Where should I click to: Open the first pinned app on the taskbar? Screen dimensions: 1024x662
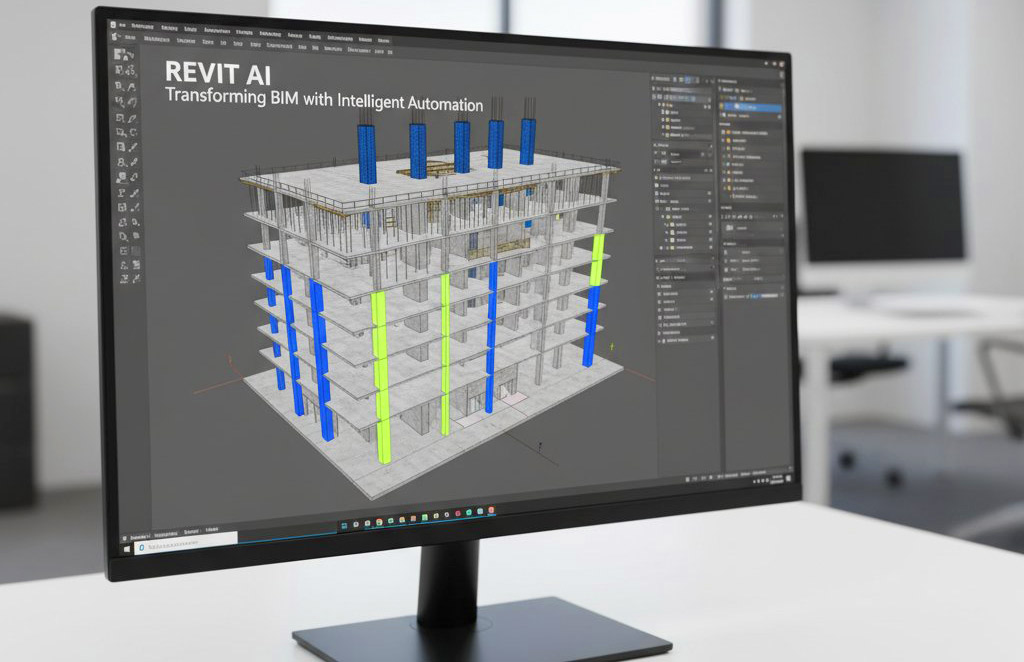pyautogui.click(x=344, y=524)
